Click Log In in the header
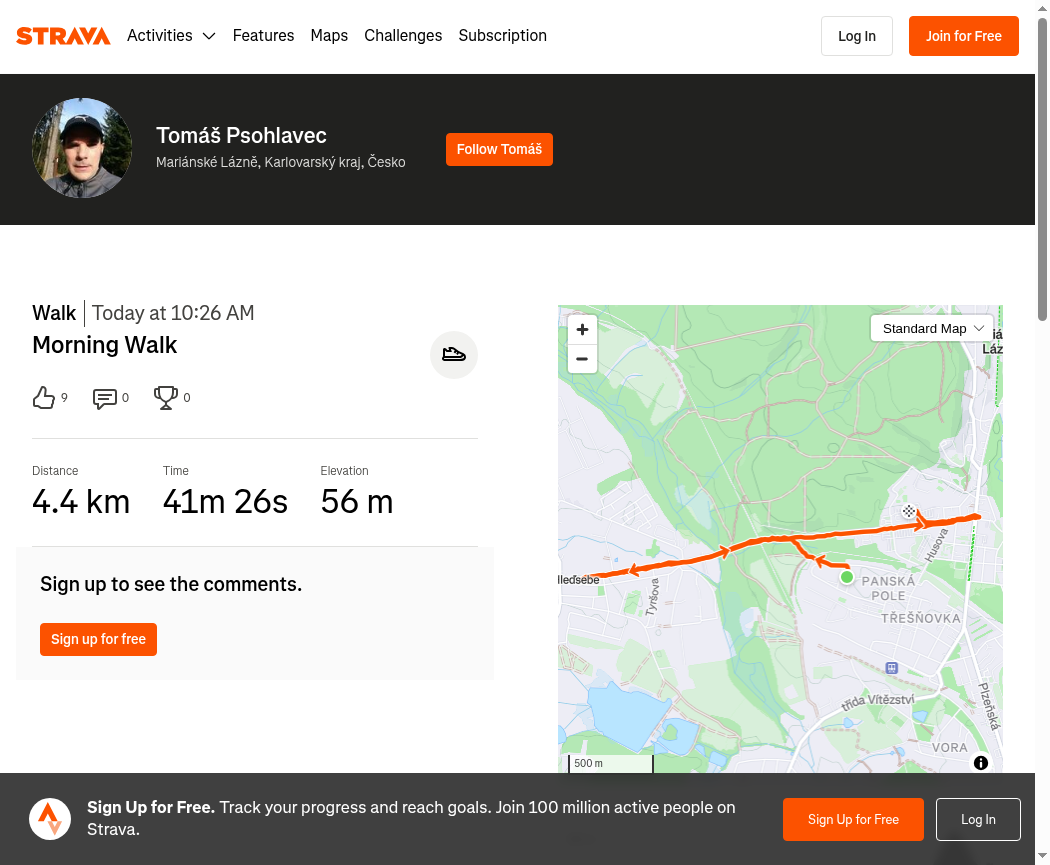The width and height of the screenshot is (1050, 865). coord(856,36)
